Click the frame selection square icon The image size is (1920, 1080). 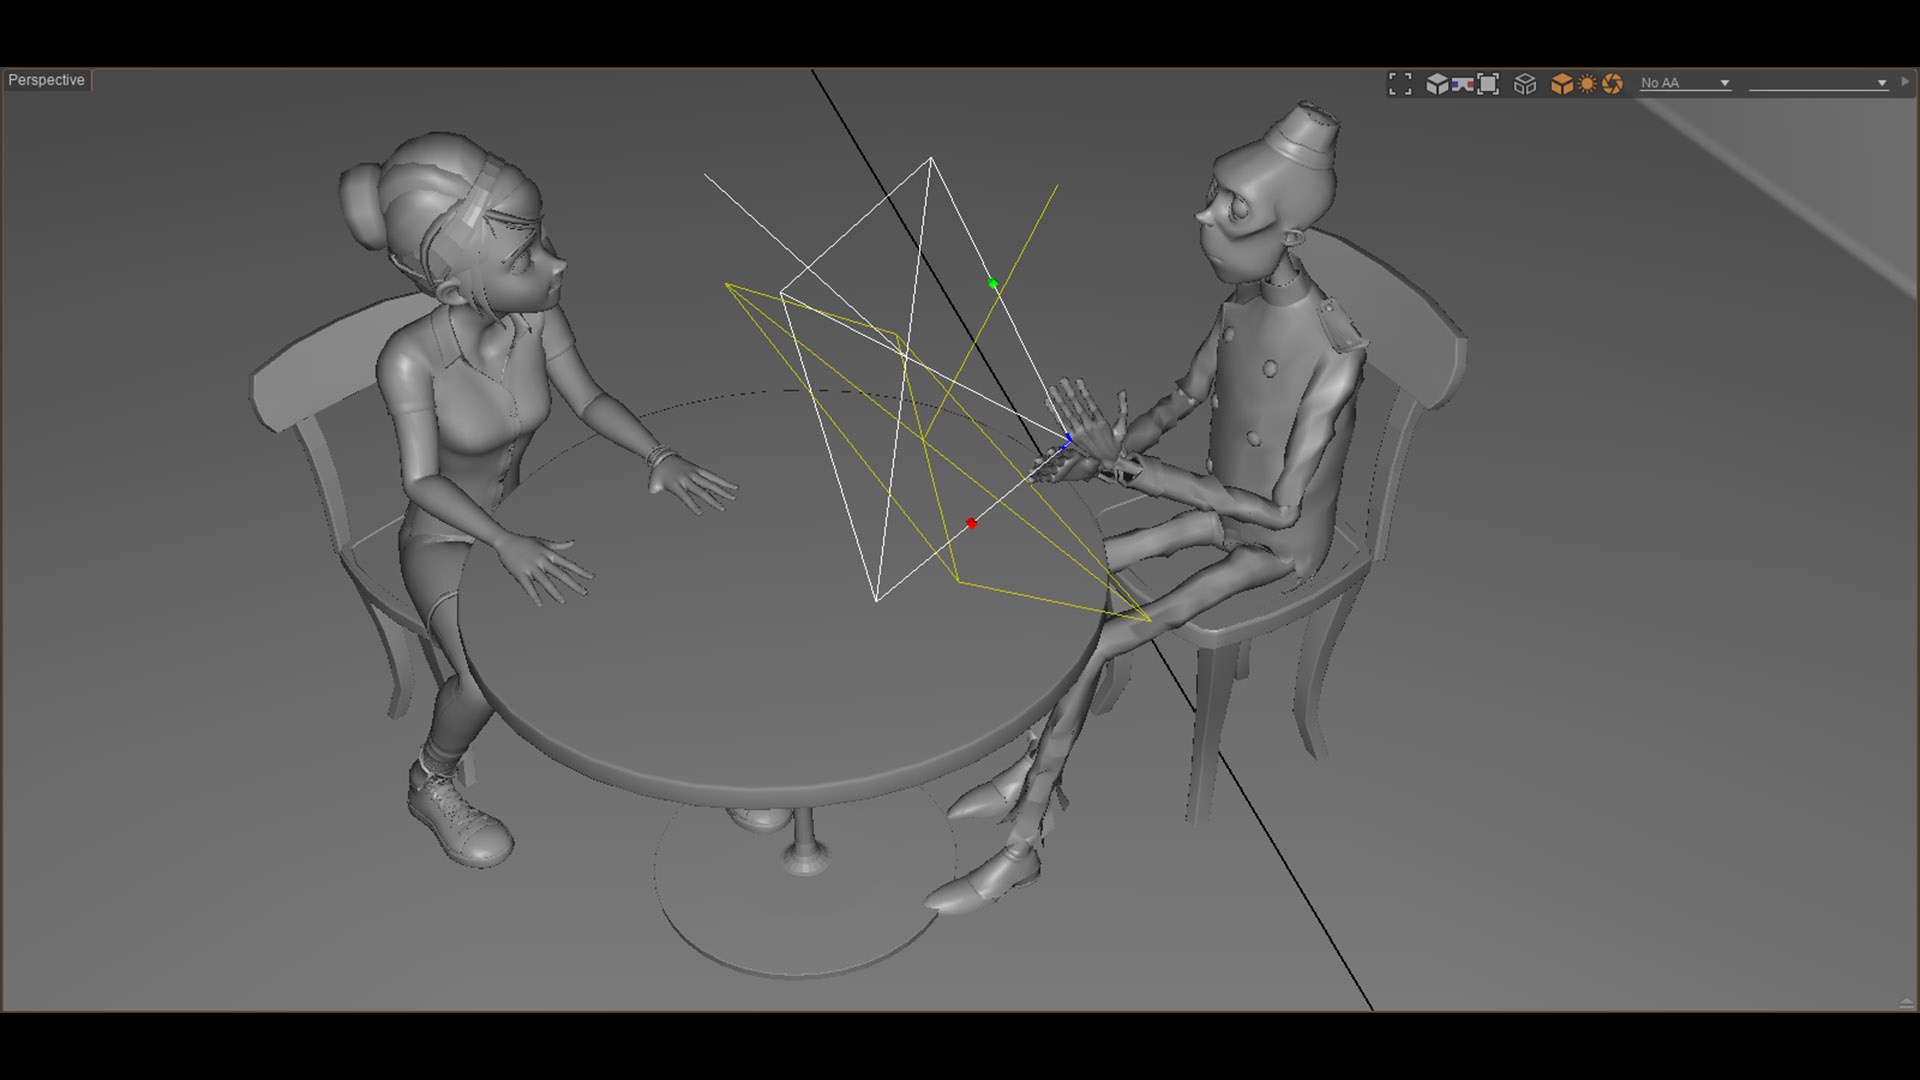pos(1488,84)
